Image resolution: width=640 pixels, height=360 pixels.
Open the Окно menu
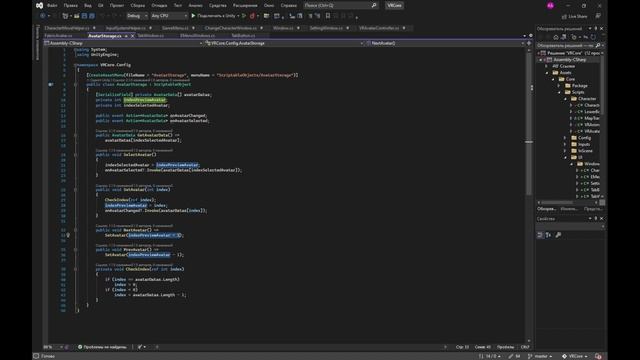pos(269,6)
